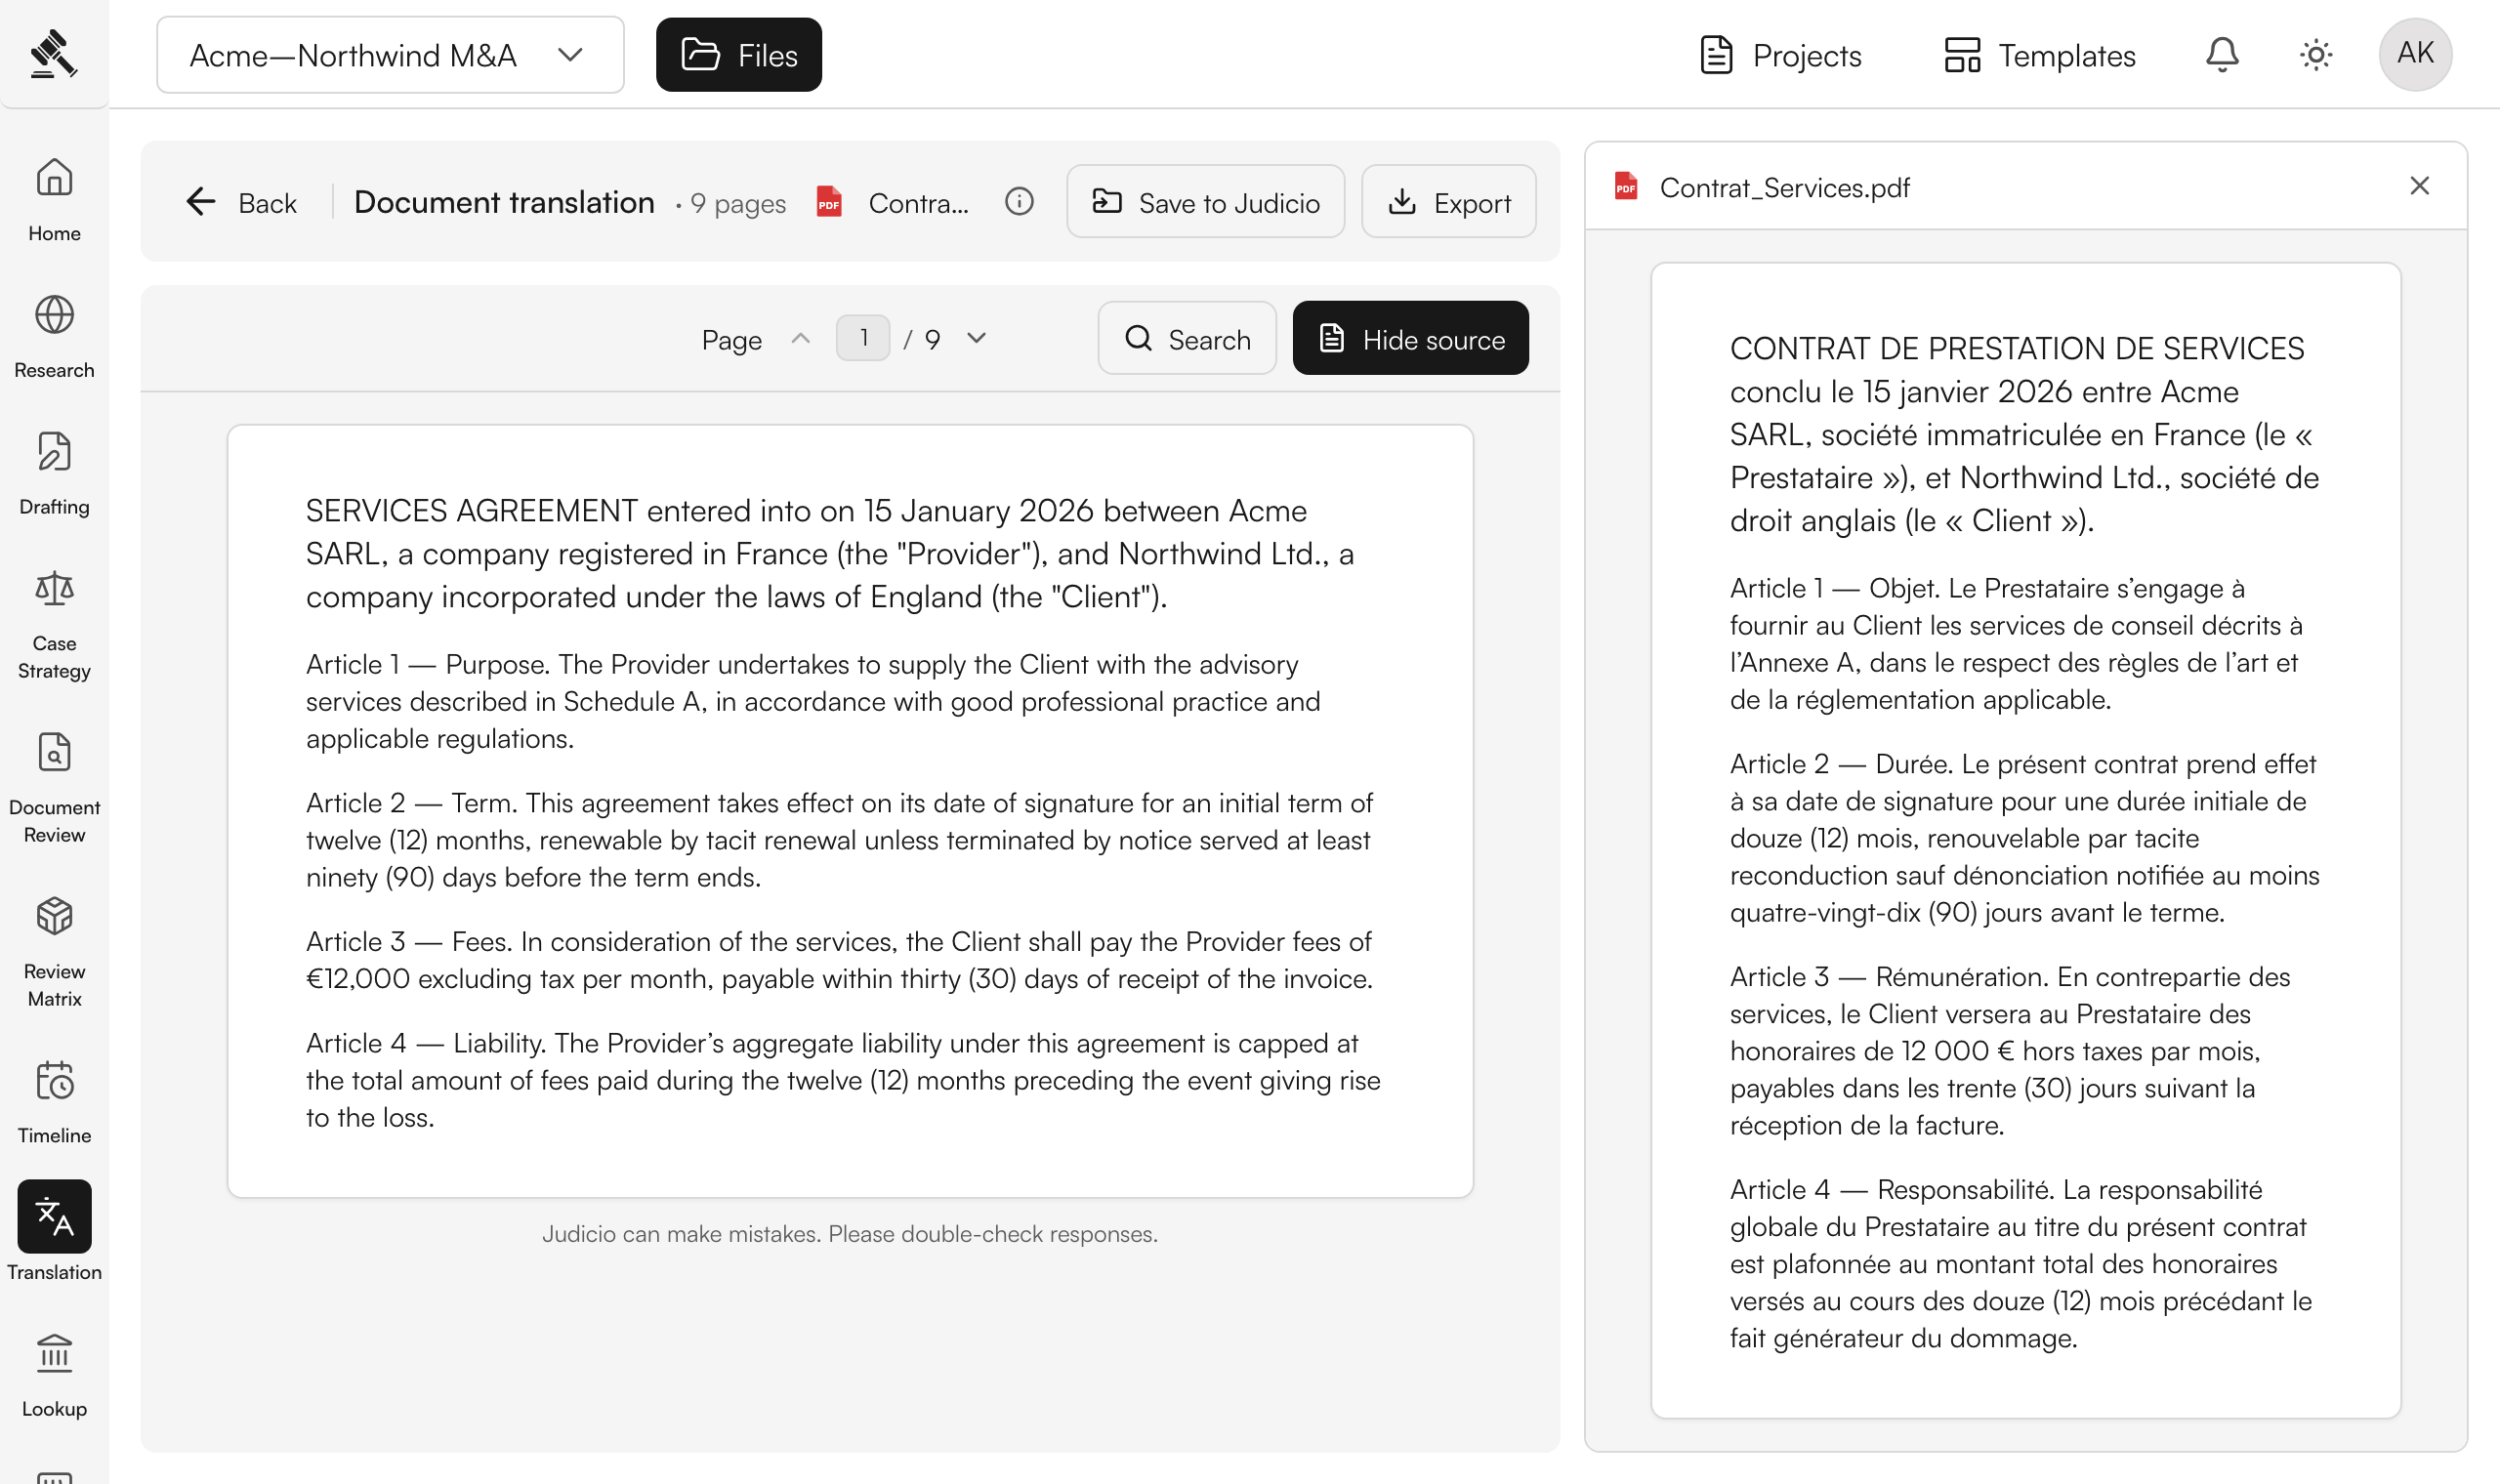Image resolution: width=2500 pixels, height=1484 pixels.
Task: Go to the next page with down chevron
Action: coord(977,338)
